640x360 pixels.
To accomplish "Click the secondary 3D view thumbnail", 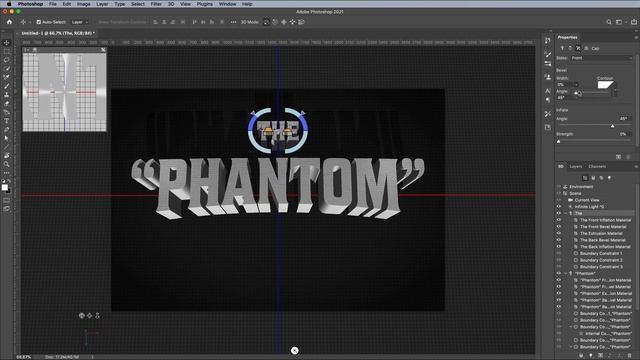I will 64,92.
